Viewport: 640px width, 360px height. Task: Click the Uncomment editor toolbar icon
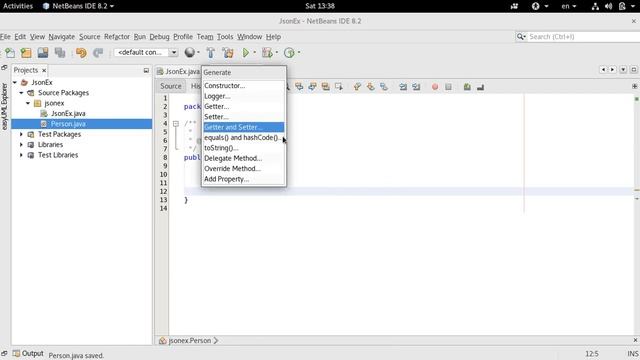480,87
